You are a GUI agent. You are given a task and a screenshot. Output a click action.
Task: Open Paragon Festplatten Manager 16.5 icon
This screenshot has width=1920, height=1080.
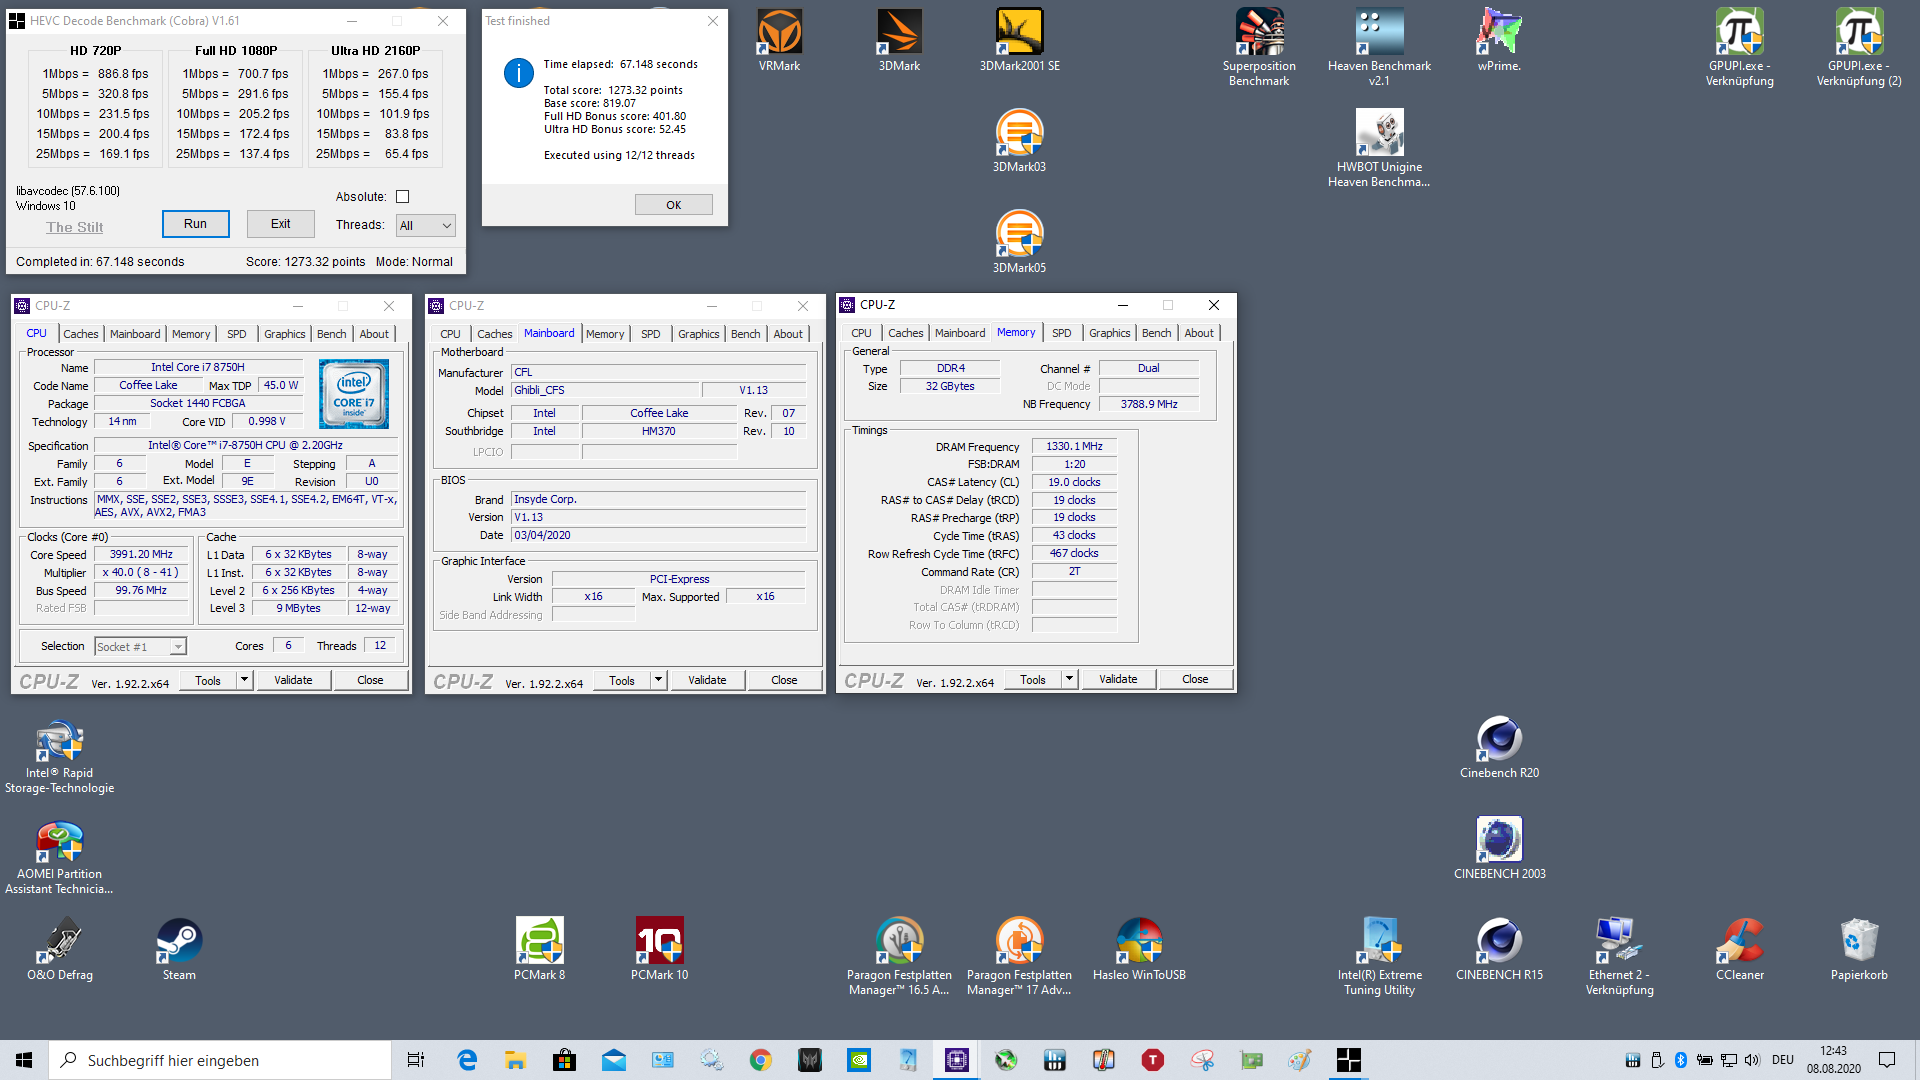(899, 956)
